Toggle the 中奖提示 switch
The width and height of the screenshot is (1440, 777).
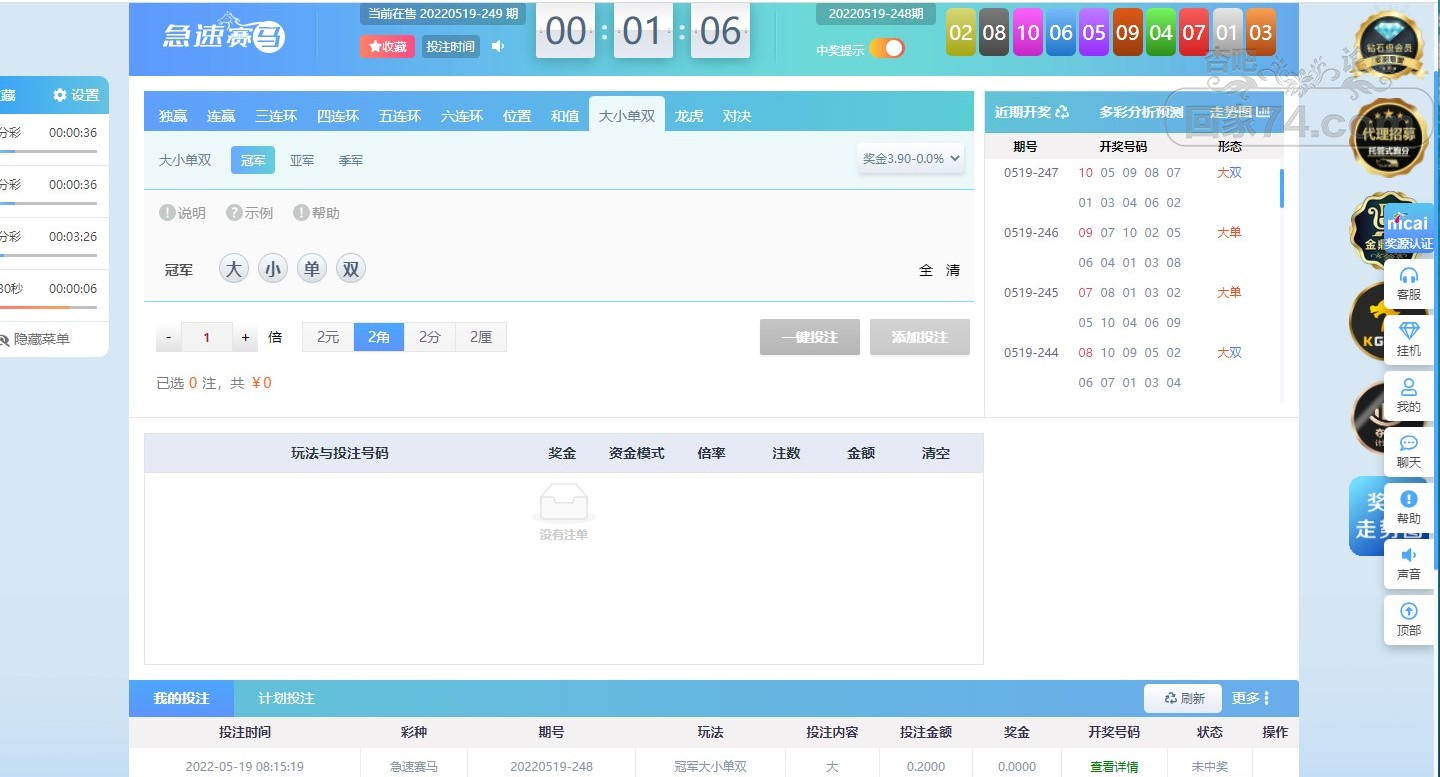coord(886,48)
